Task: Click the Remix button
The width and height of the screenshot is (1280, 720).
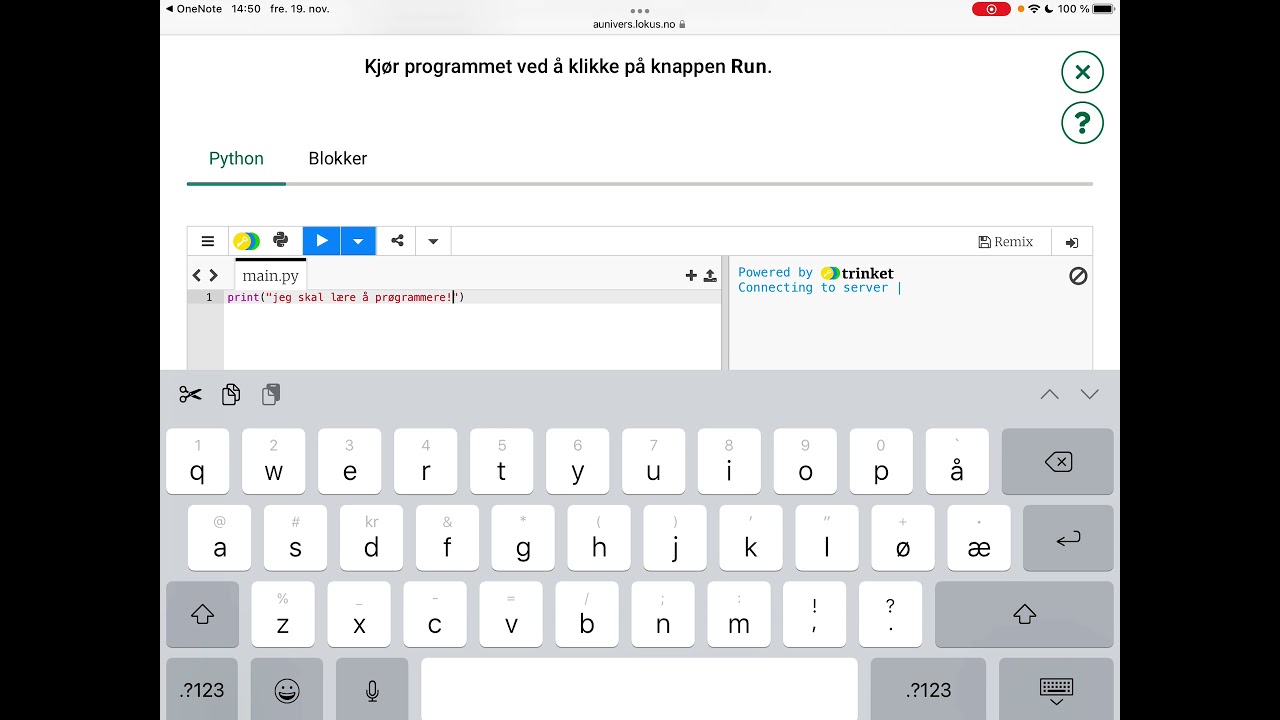Action: [1005, 241]
